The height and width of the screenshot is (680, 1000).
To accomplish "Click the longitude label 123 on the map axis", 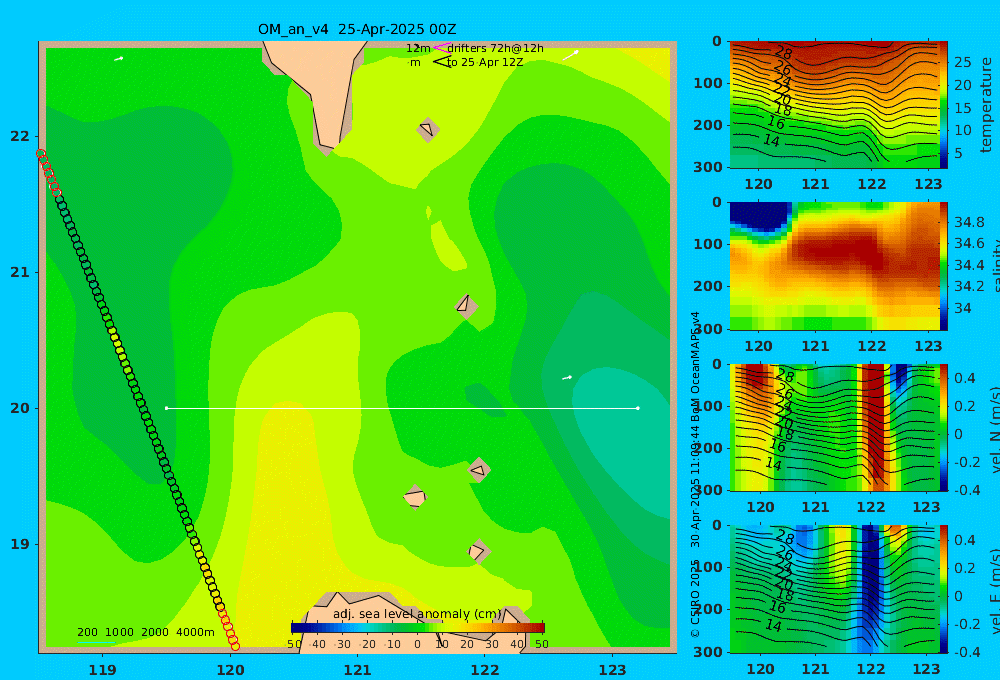I will pos(612,670).
